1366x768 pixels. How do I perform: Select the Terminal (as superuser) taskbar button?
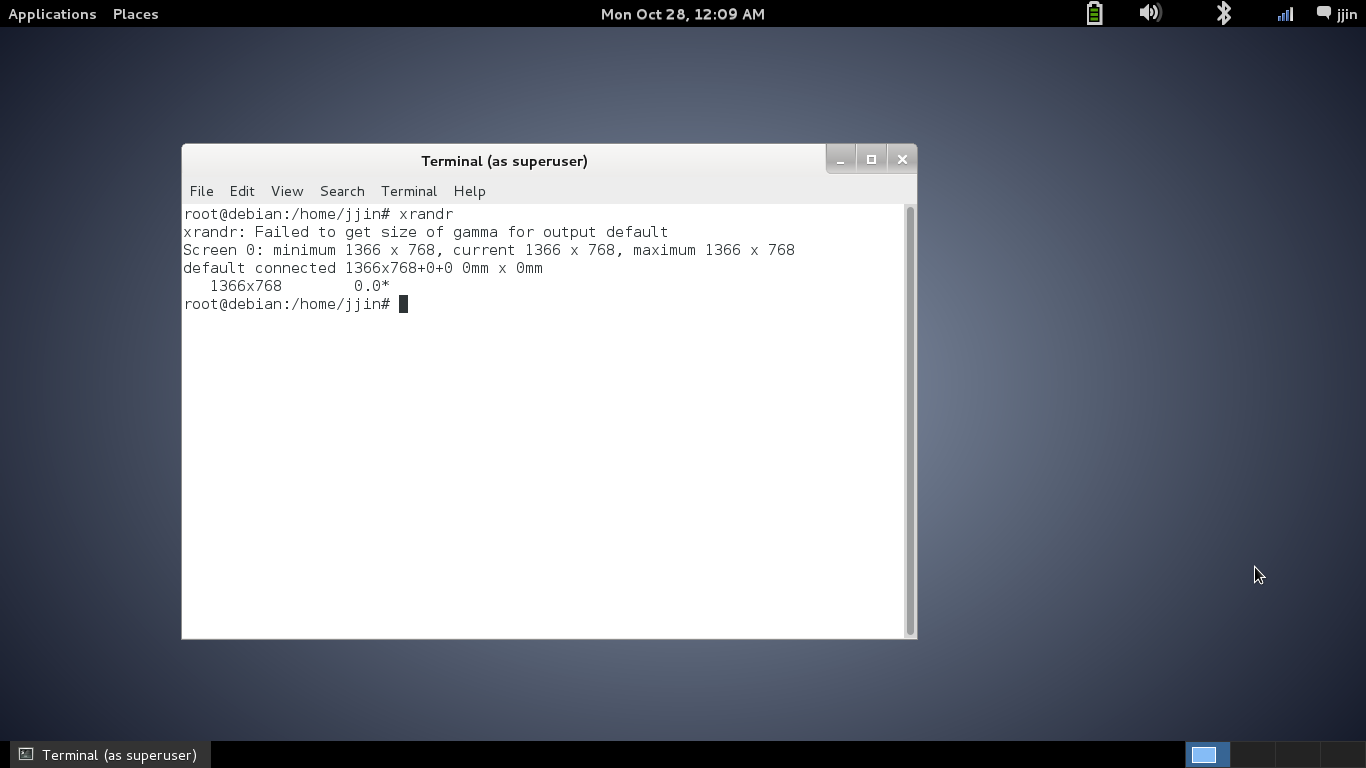click(x=109, y=755)
